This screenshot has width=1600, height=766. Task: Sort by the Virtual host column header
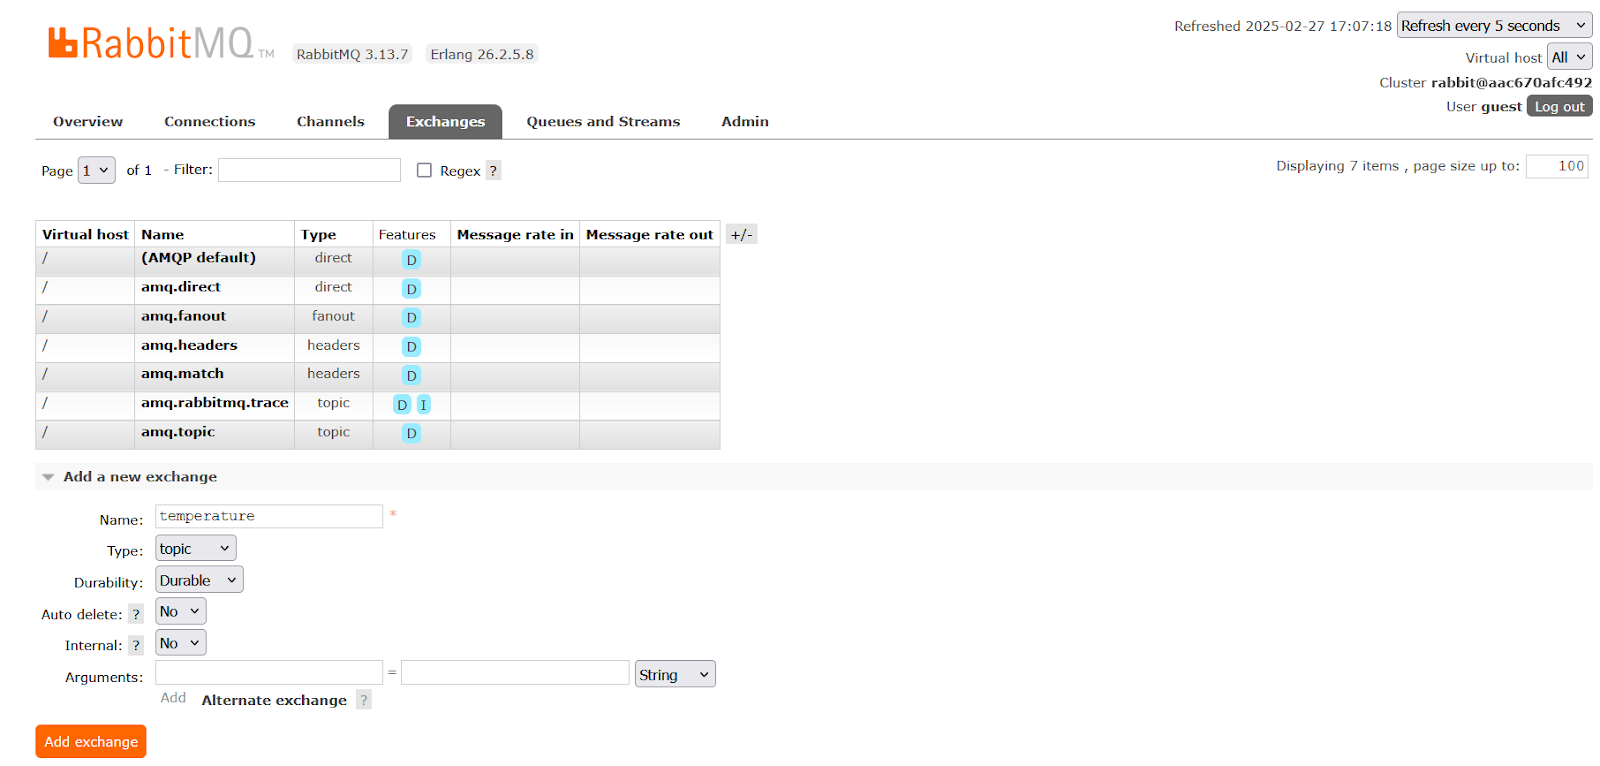pos(85,235)
